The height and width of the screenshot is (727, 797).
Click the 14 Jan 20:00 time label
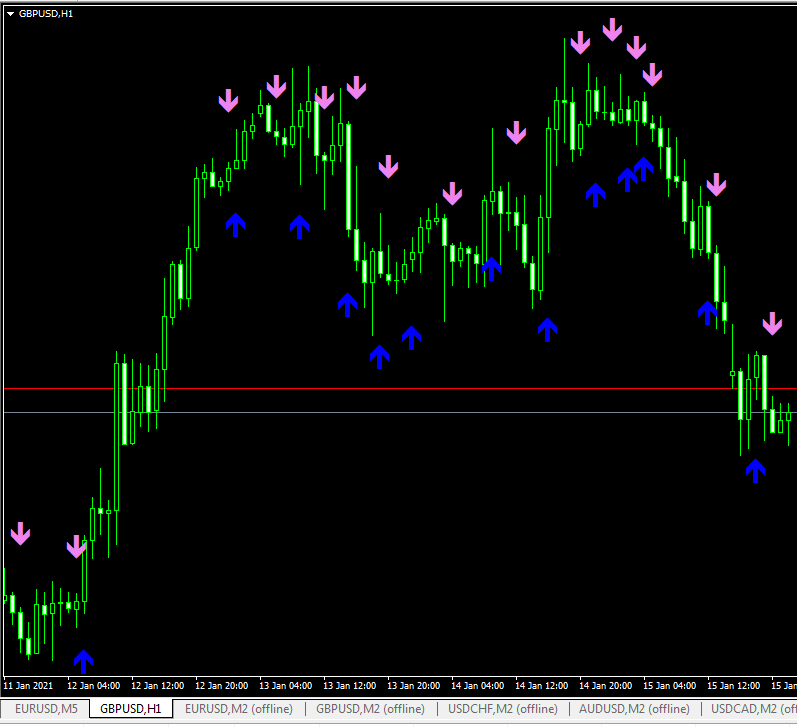pos(606,686)
